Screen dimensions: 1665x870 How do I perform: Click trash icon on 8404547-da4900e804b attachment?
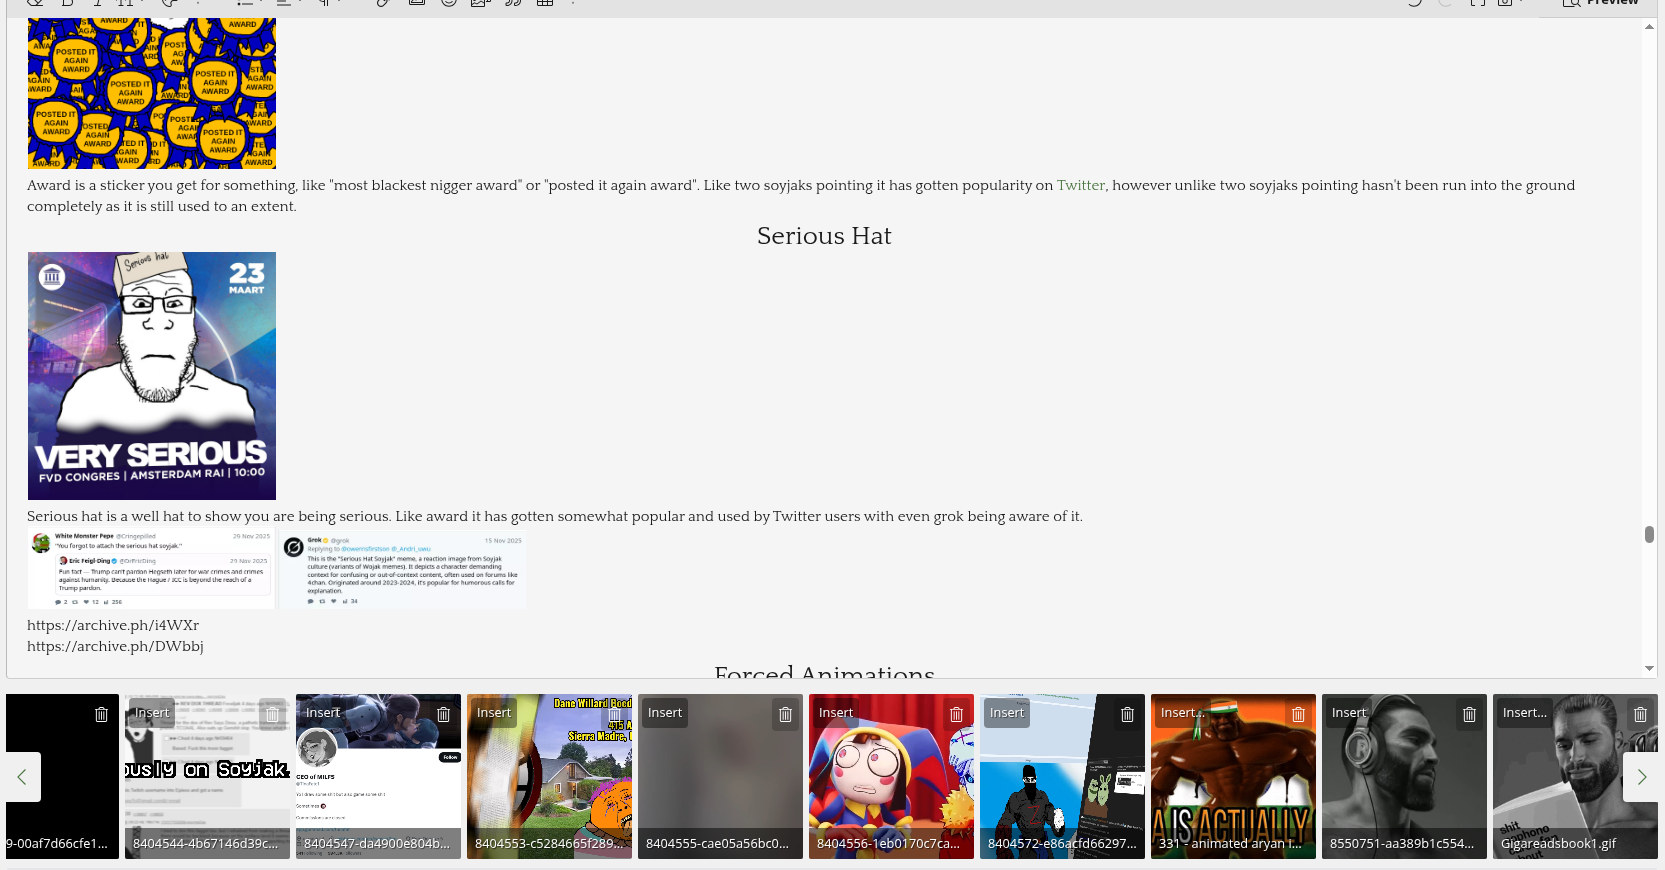(x=443, y=714)
